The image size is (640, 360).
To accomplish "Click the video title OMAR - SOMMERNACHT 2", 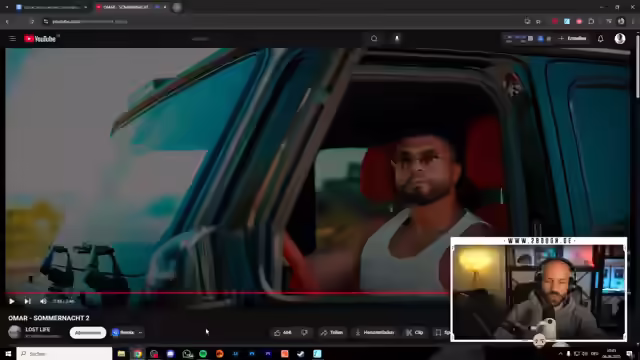I will click(x=49, y=318).
